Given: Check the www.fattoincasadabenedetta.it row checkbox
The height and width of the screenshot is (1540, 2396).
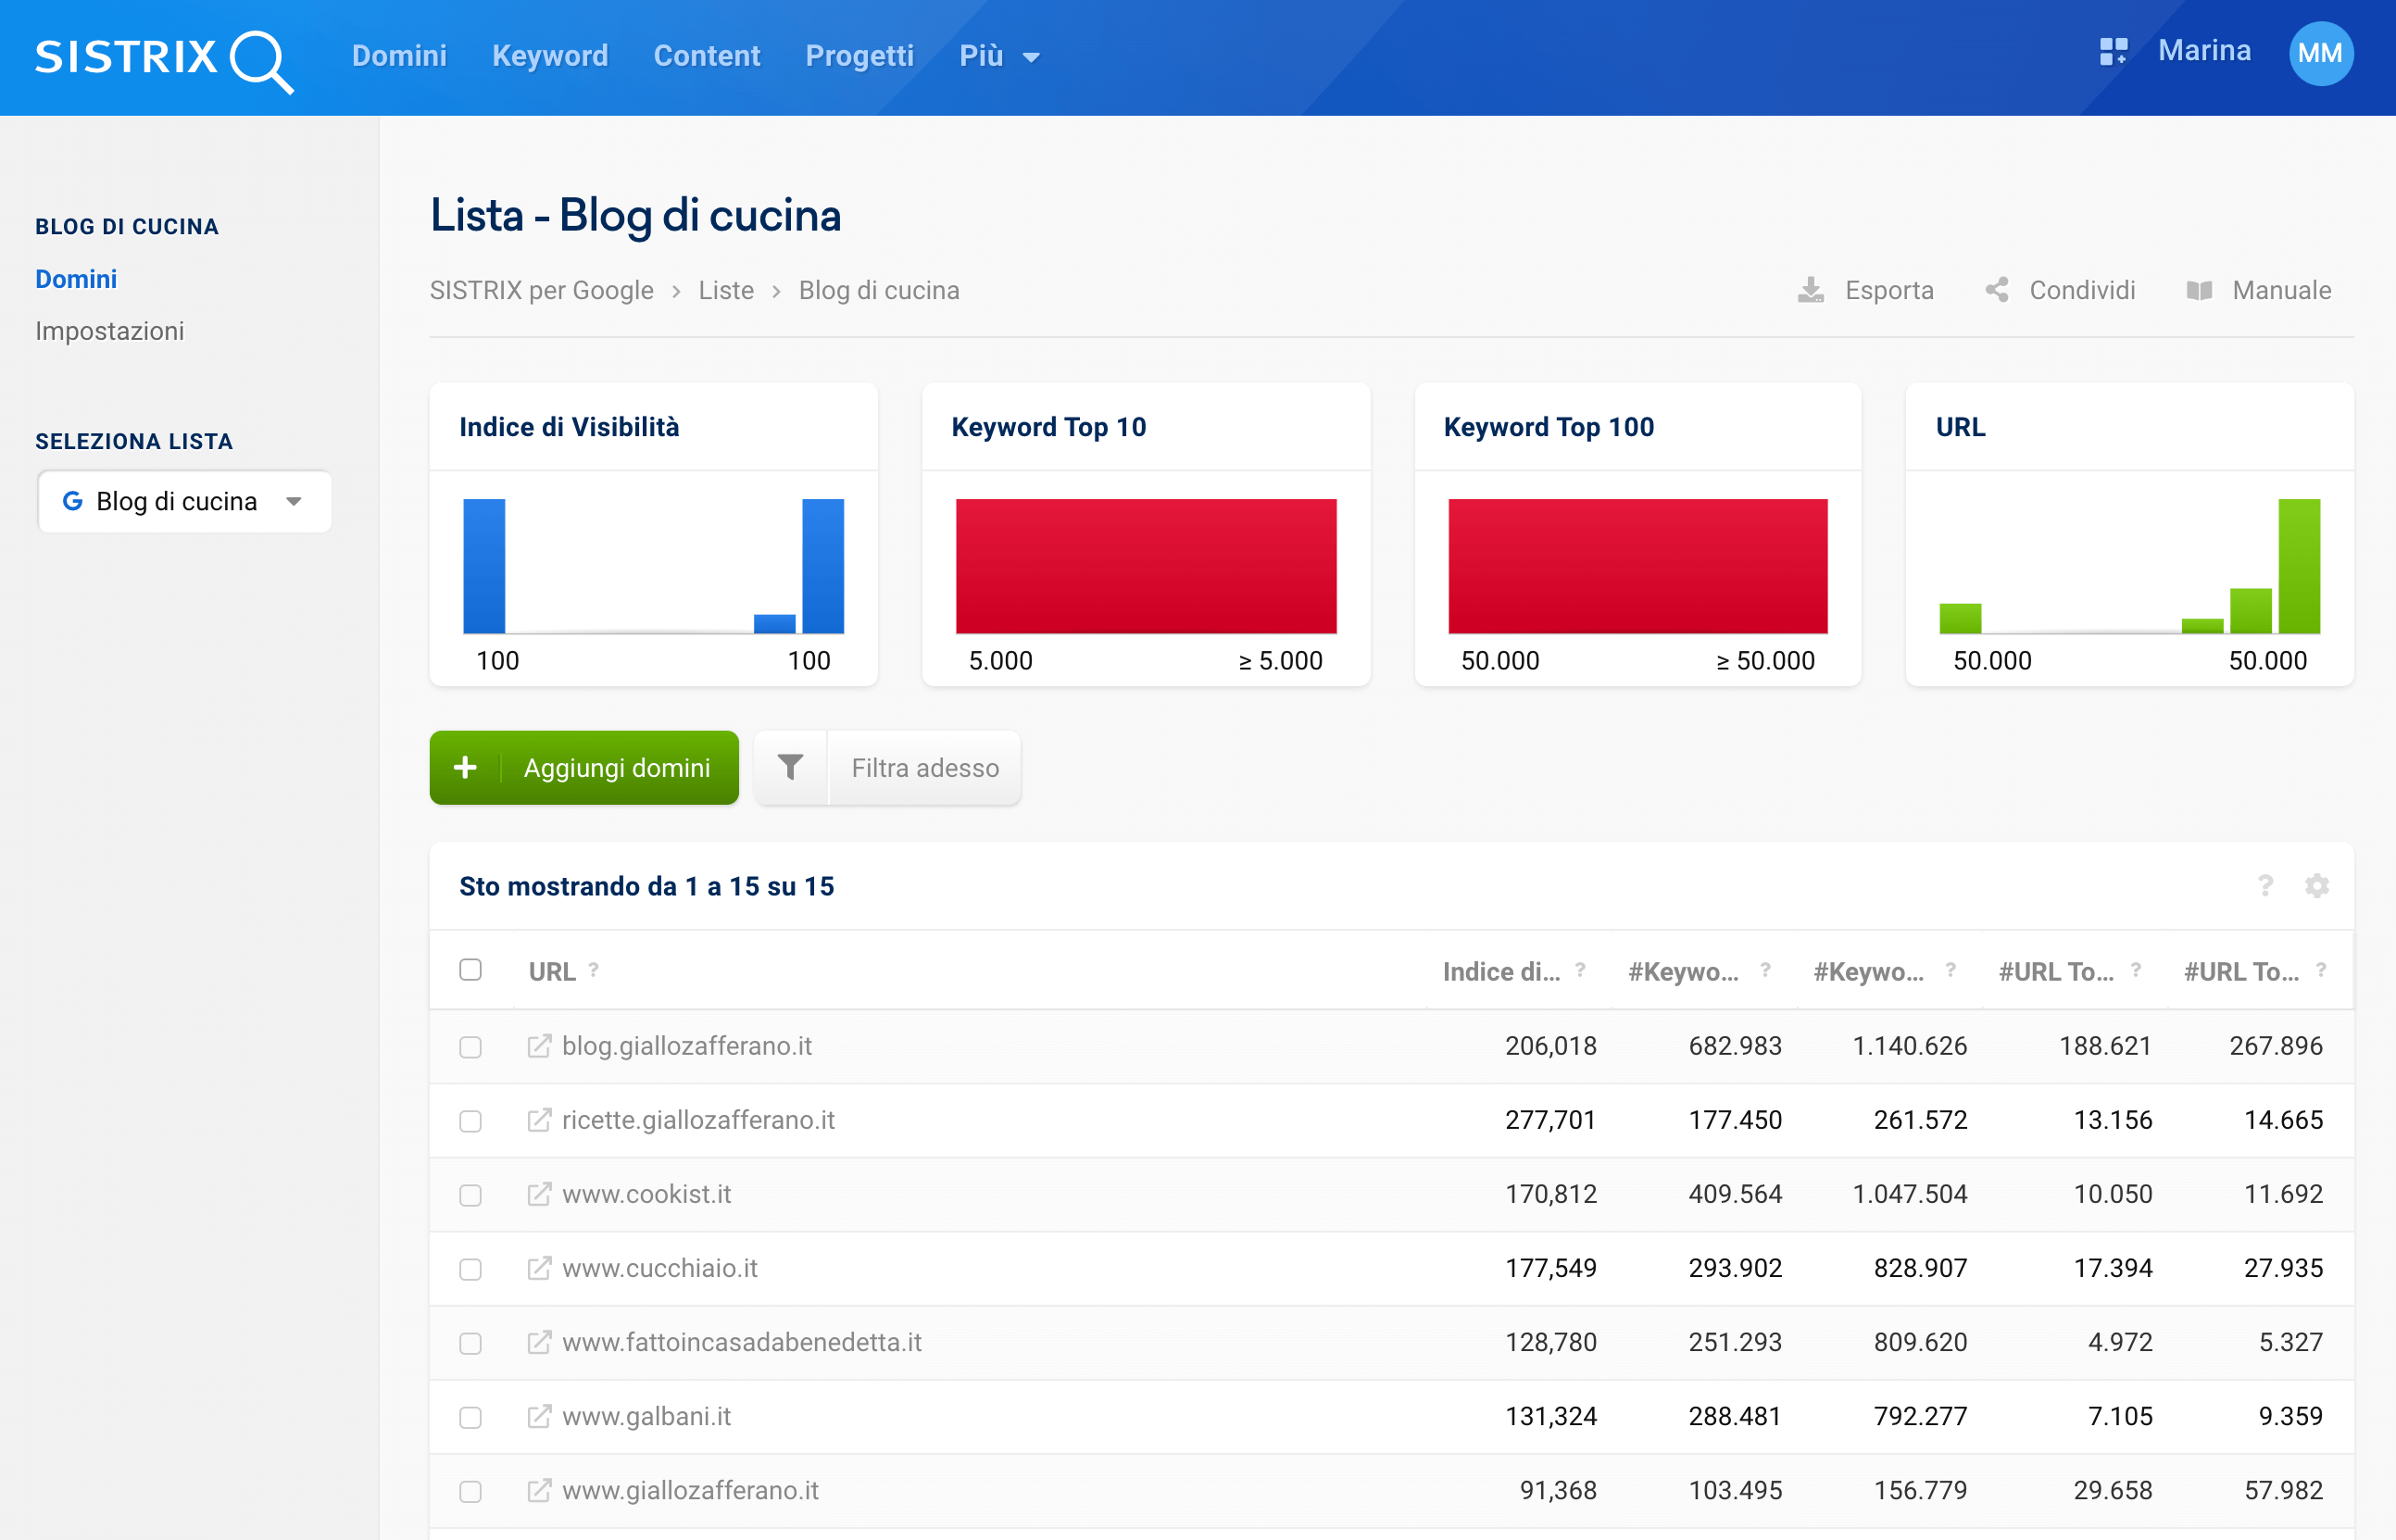Looking at the screenshot, I should [x=470, y=1343].
